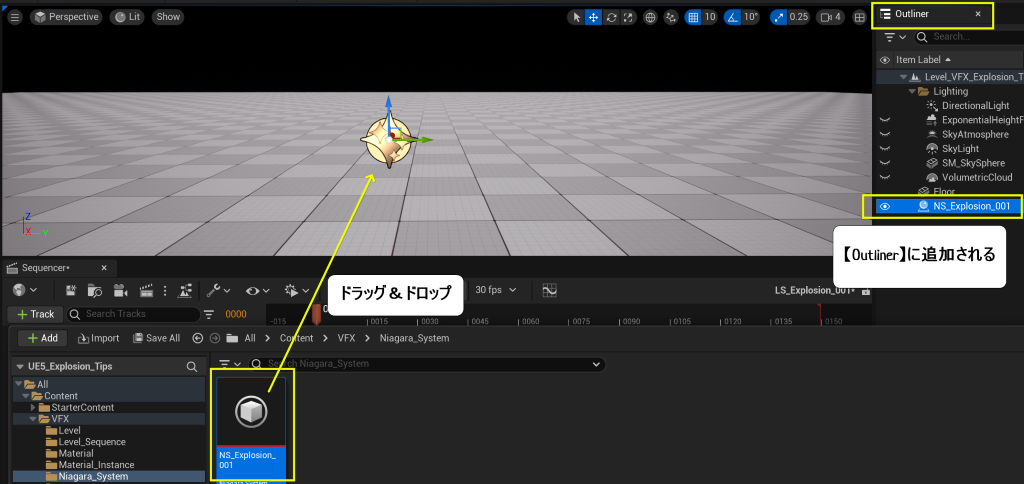Open the Sequencer curve editor icon
Viewport: 1024px width, 484px height.
(549, 289)
